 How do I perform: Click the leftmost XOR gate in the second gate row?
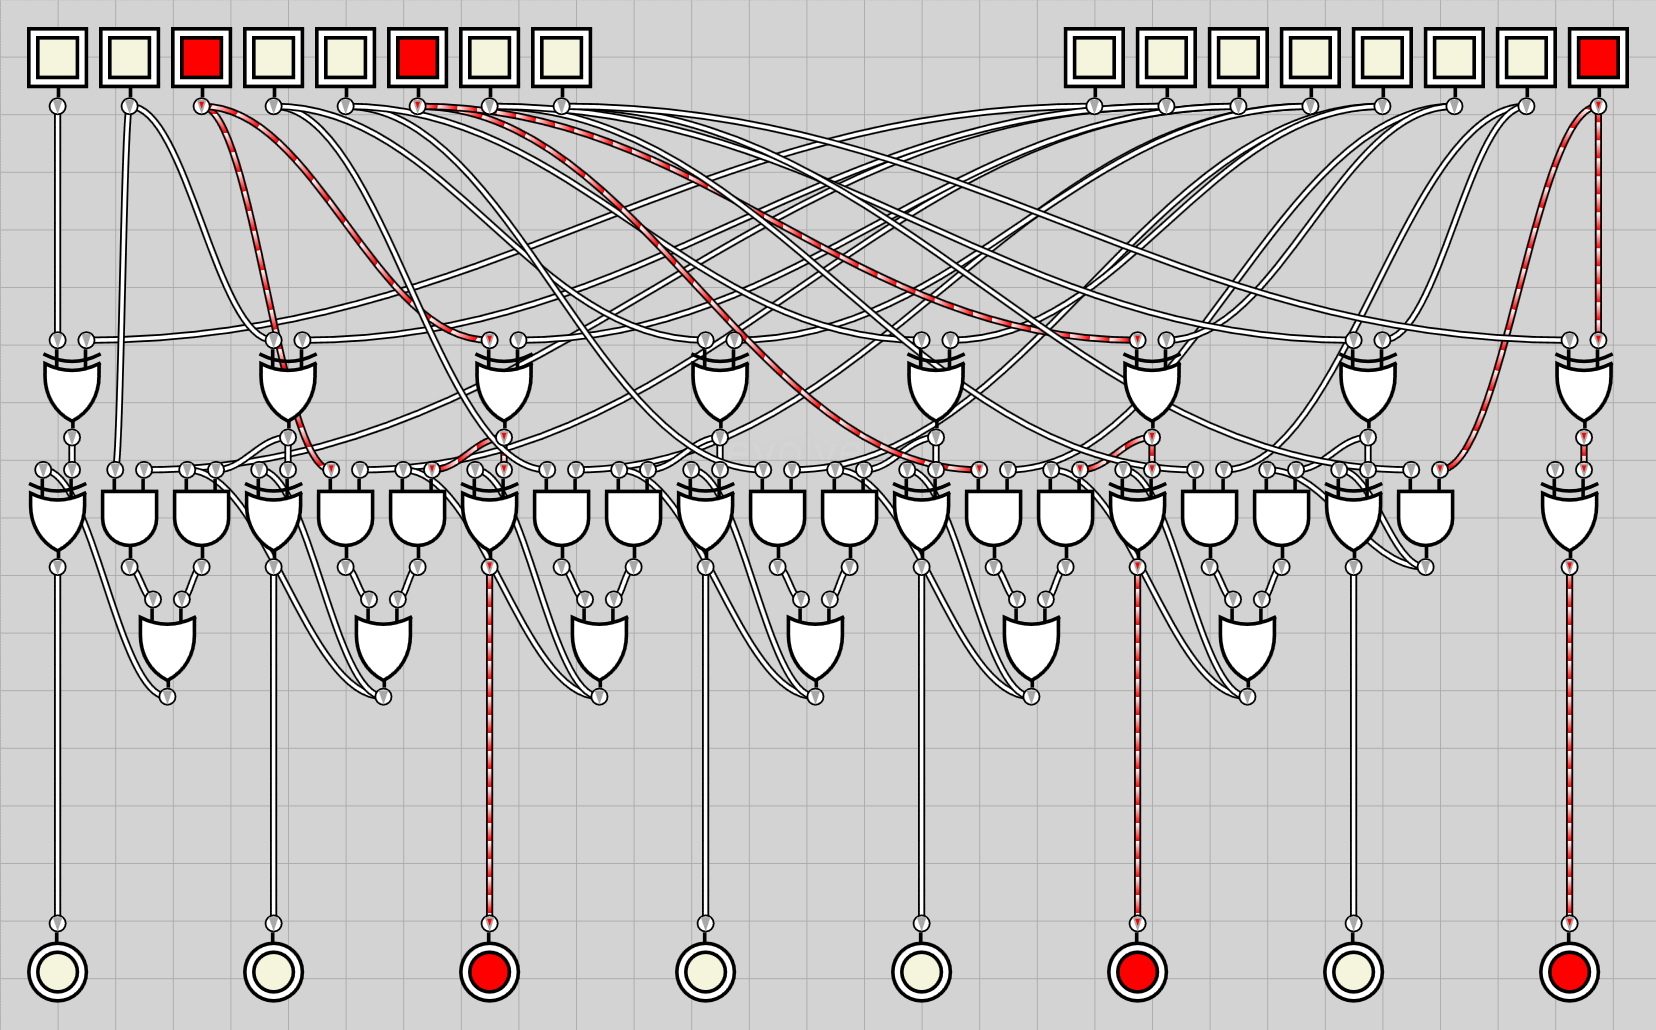(57, 518)
